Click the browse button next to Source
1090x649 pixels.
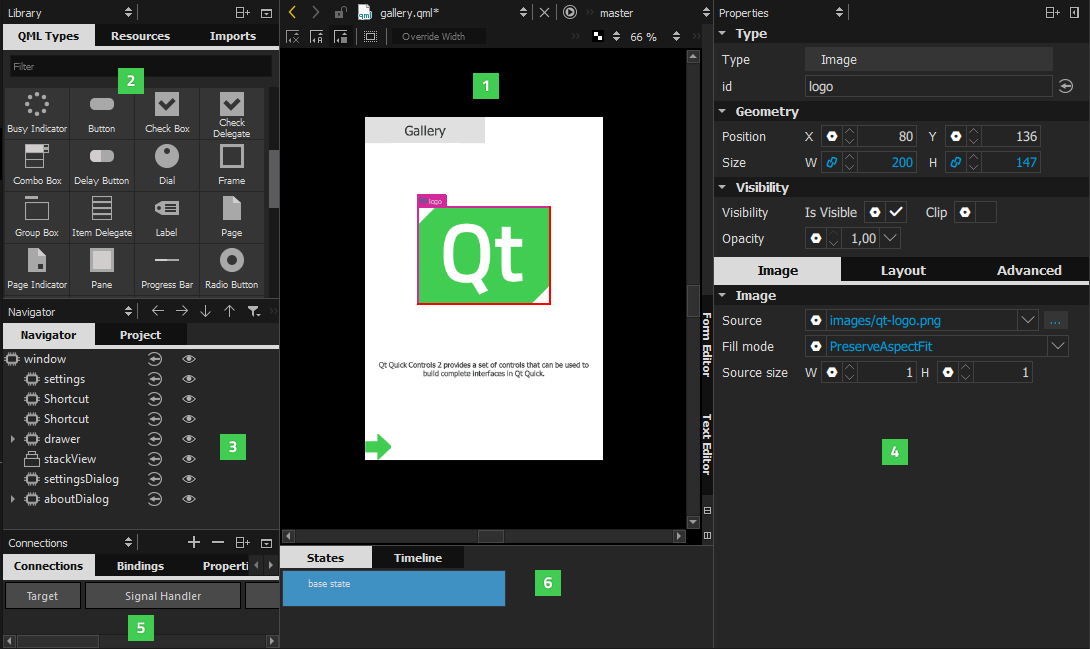click(1055, 320)
